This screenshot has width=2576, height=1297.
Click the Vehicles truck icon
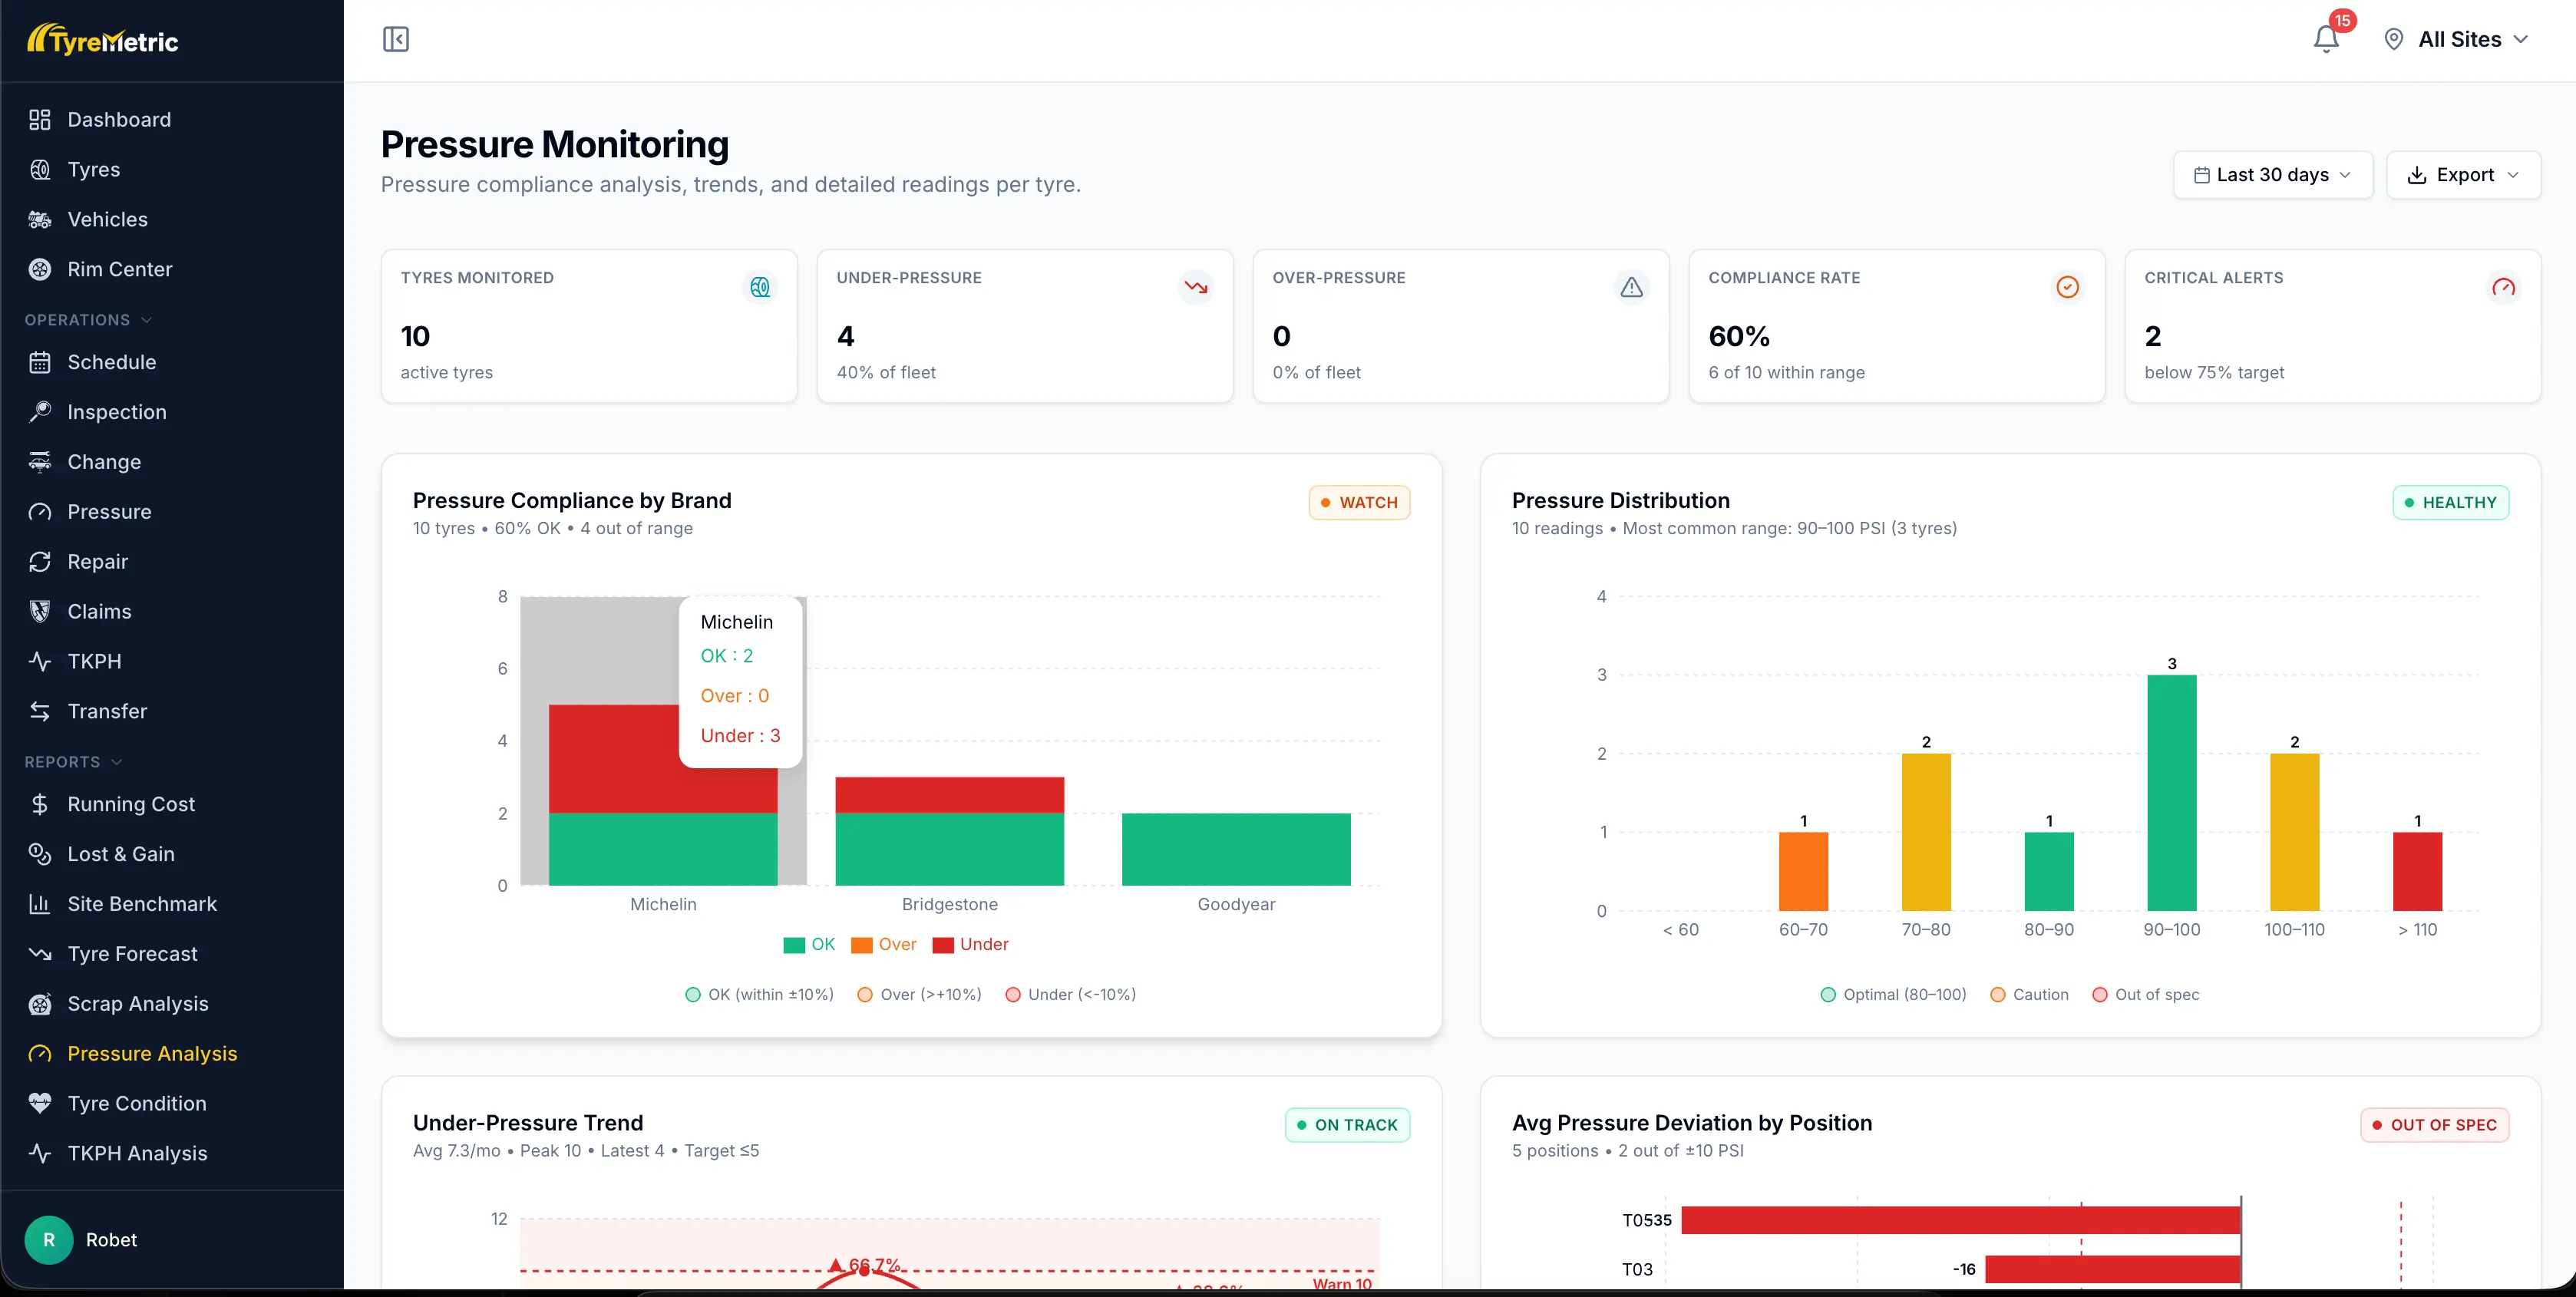click(40, 220)
